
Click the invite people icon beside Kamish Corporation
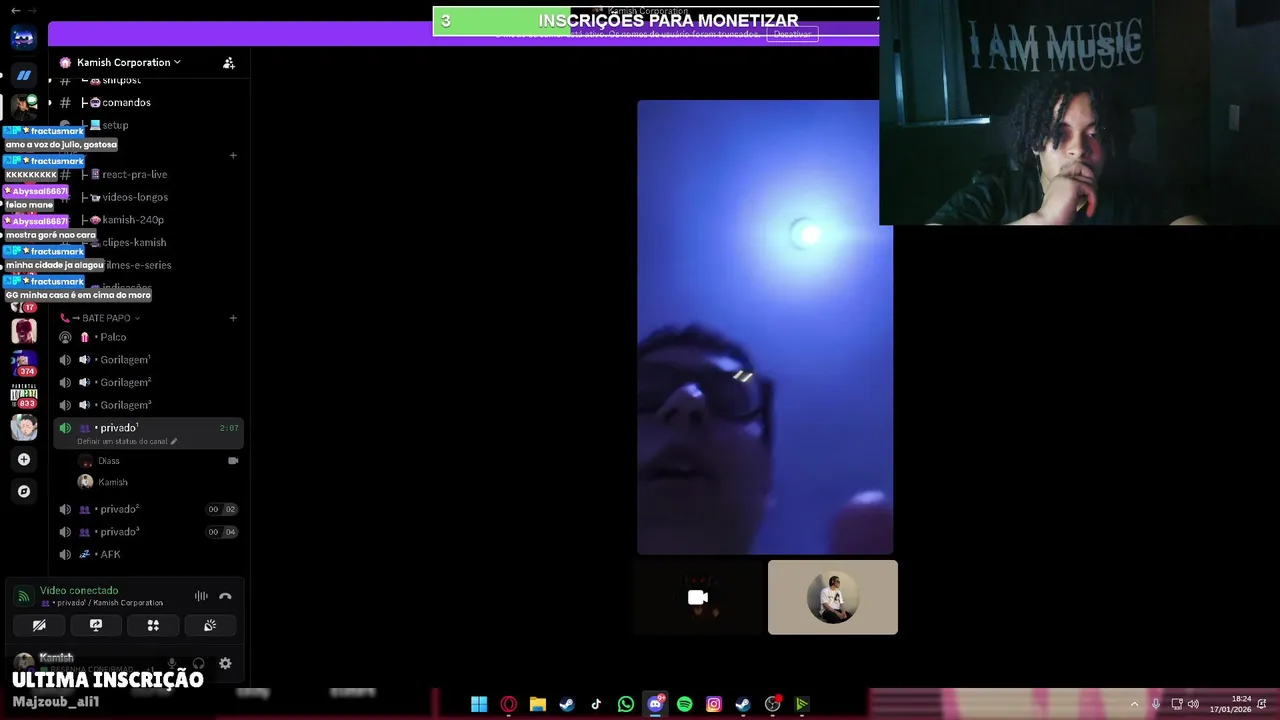[x=229, y=62]
